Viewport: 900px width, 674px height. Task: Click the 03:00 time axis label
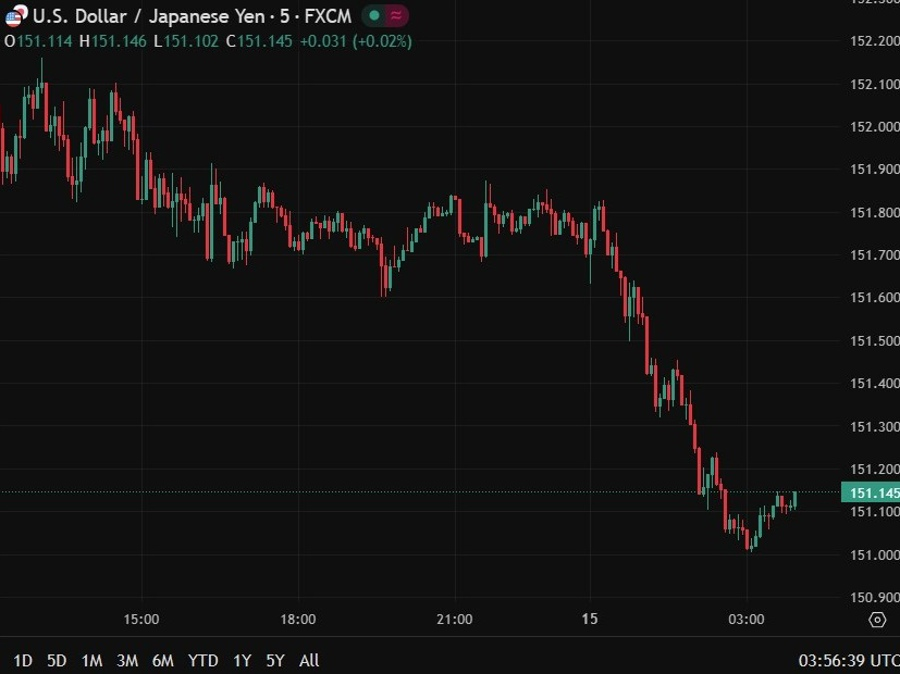(x=747, y=619)
